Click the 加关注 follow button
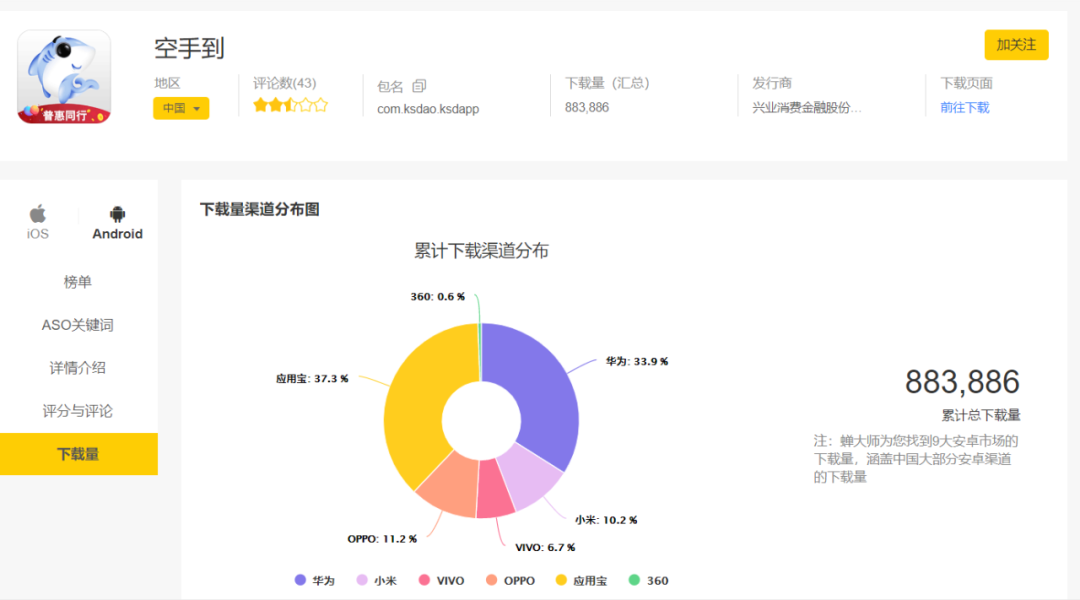 point(1016,45)
